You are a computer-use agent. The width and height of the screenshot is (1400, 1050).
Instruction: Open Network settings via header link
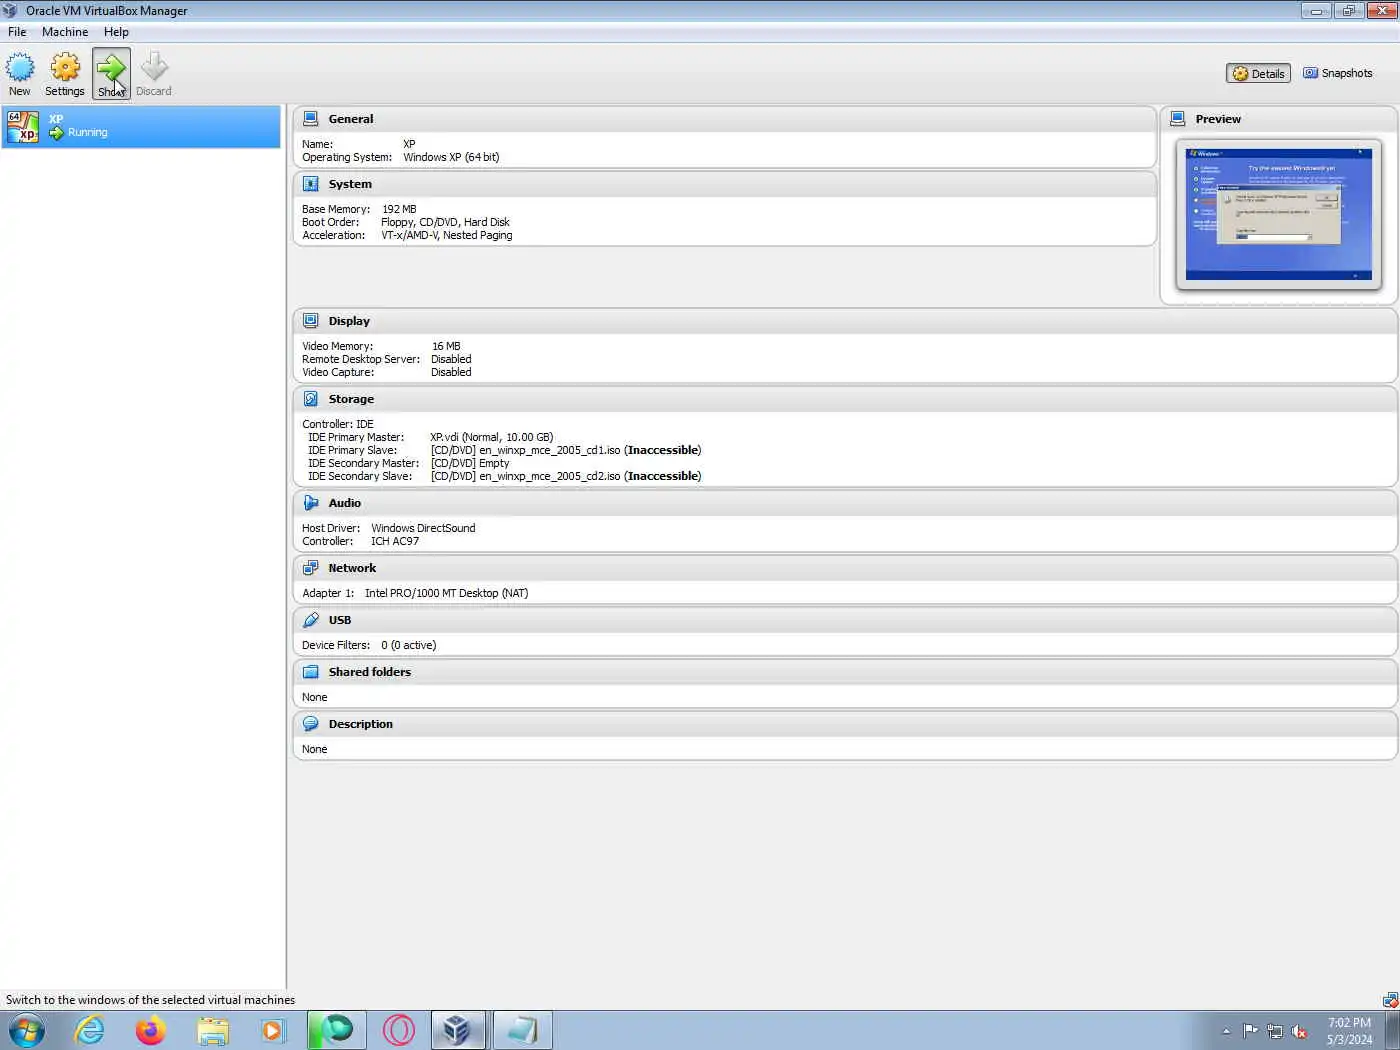[x=352, y=568]
